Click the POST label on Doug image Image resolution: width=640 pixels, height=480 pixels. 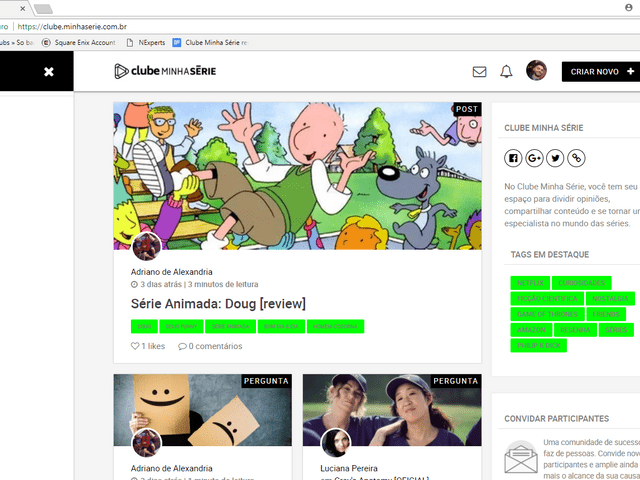pyautogui.click(x=467, y=109)
